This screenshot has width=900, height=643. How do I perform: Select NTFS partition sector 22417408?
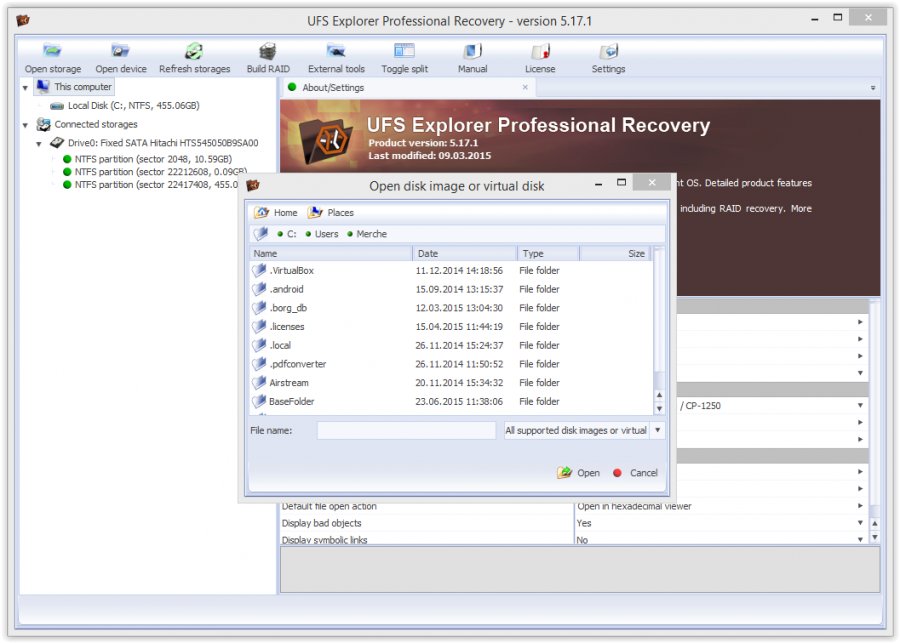pyautogui.click(x=150, y=184)
